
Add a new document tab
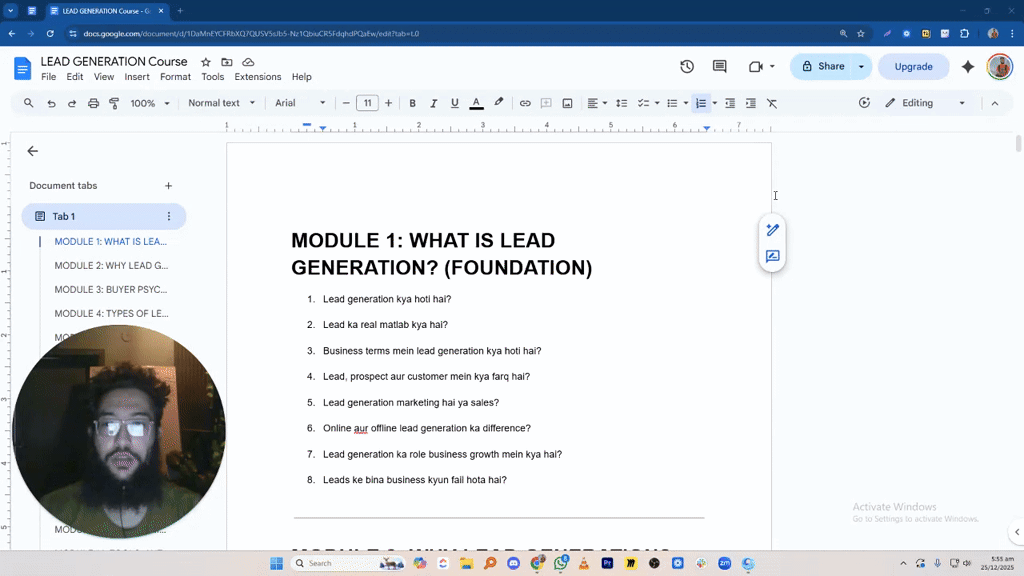[x=168, y=186]
